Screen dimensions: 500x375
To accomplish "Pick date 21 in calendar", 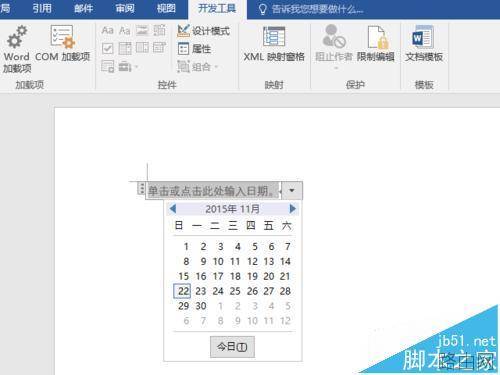I will [x=285, y=276].
